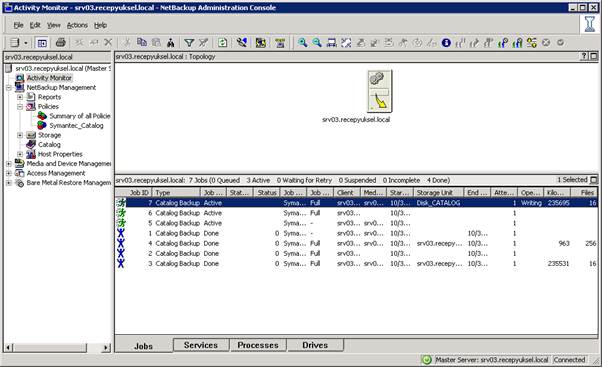Expand the Access Management node
Screen dimensions: 602x367
(x=8, y=174)
